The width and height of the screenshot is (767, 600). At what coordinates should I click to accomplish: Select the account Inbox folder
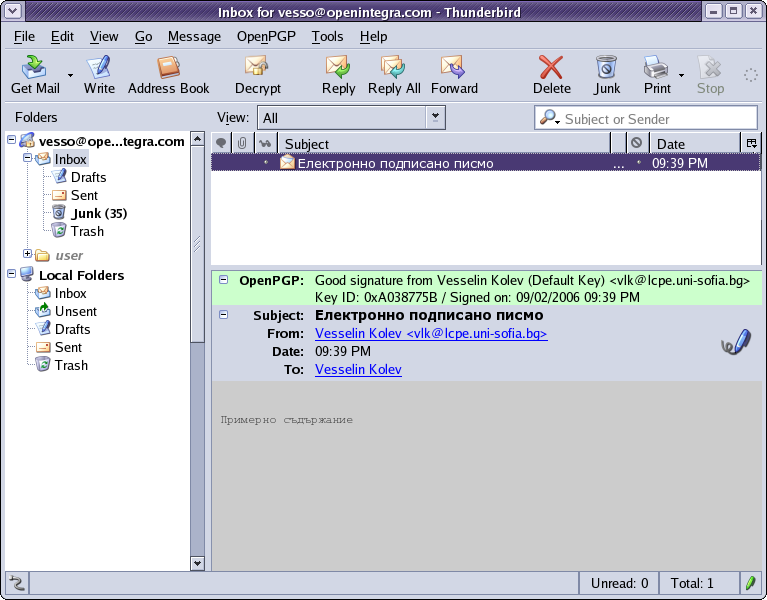pyautogui.click(x=70, y=159)
